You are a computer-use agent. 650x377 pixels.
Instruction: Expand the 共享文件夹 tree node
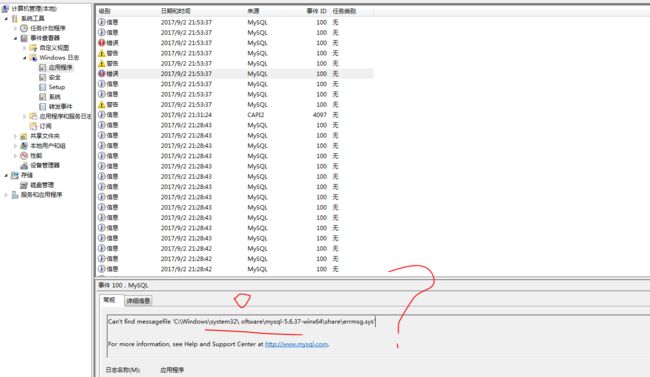15,136
